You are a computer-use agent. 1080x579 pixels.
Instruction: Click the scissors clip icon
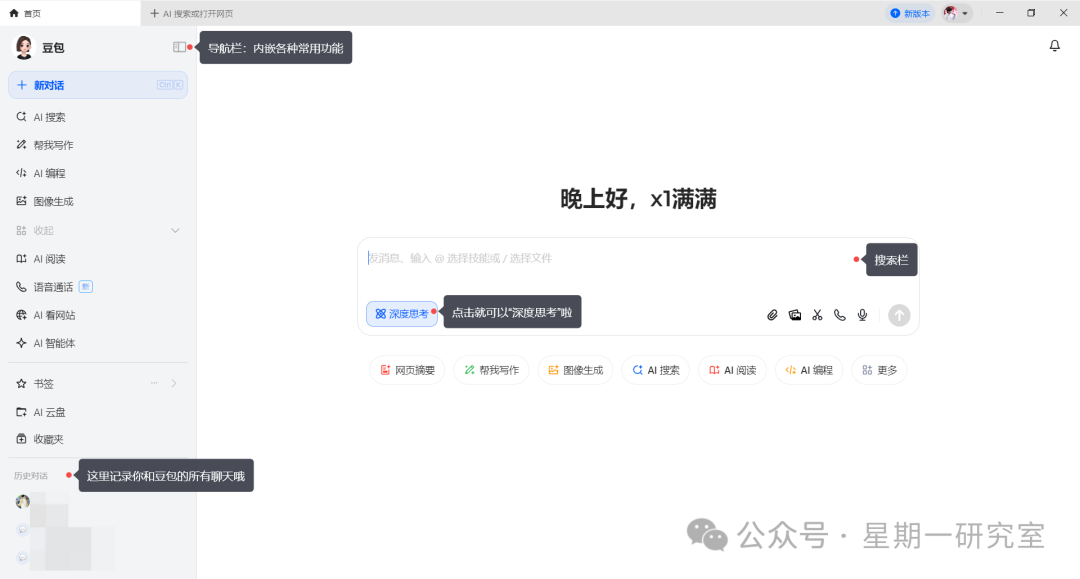[x=817, y=315]
